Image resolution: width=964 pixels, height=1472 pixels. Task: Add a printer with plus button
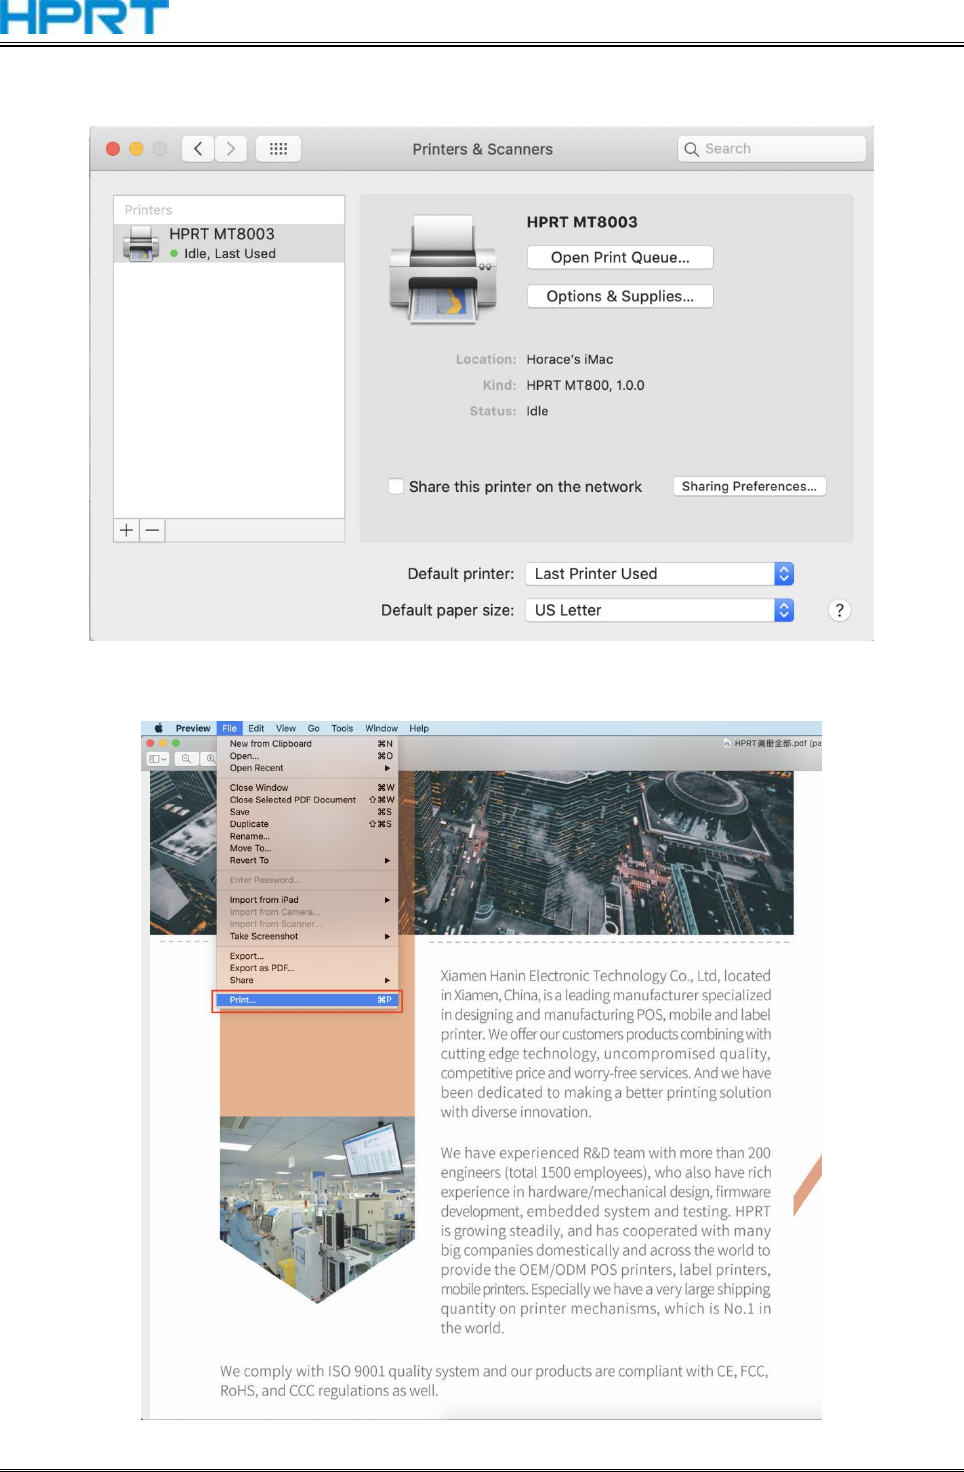(127, 530)
